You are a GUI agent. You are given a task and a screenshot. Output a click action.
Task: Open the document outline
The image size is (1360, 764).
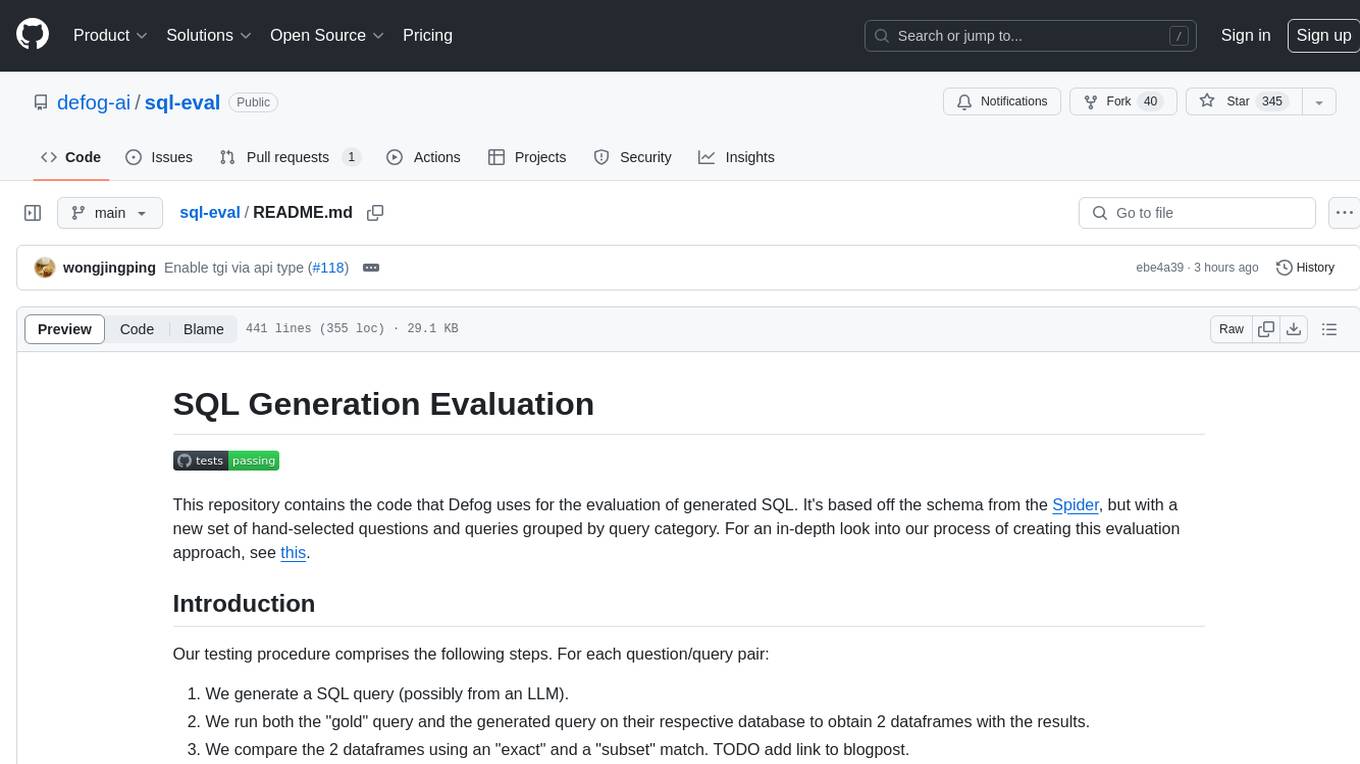point(1329,329)
